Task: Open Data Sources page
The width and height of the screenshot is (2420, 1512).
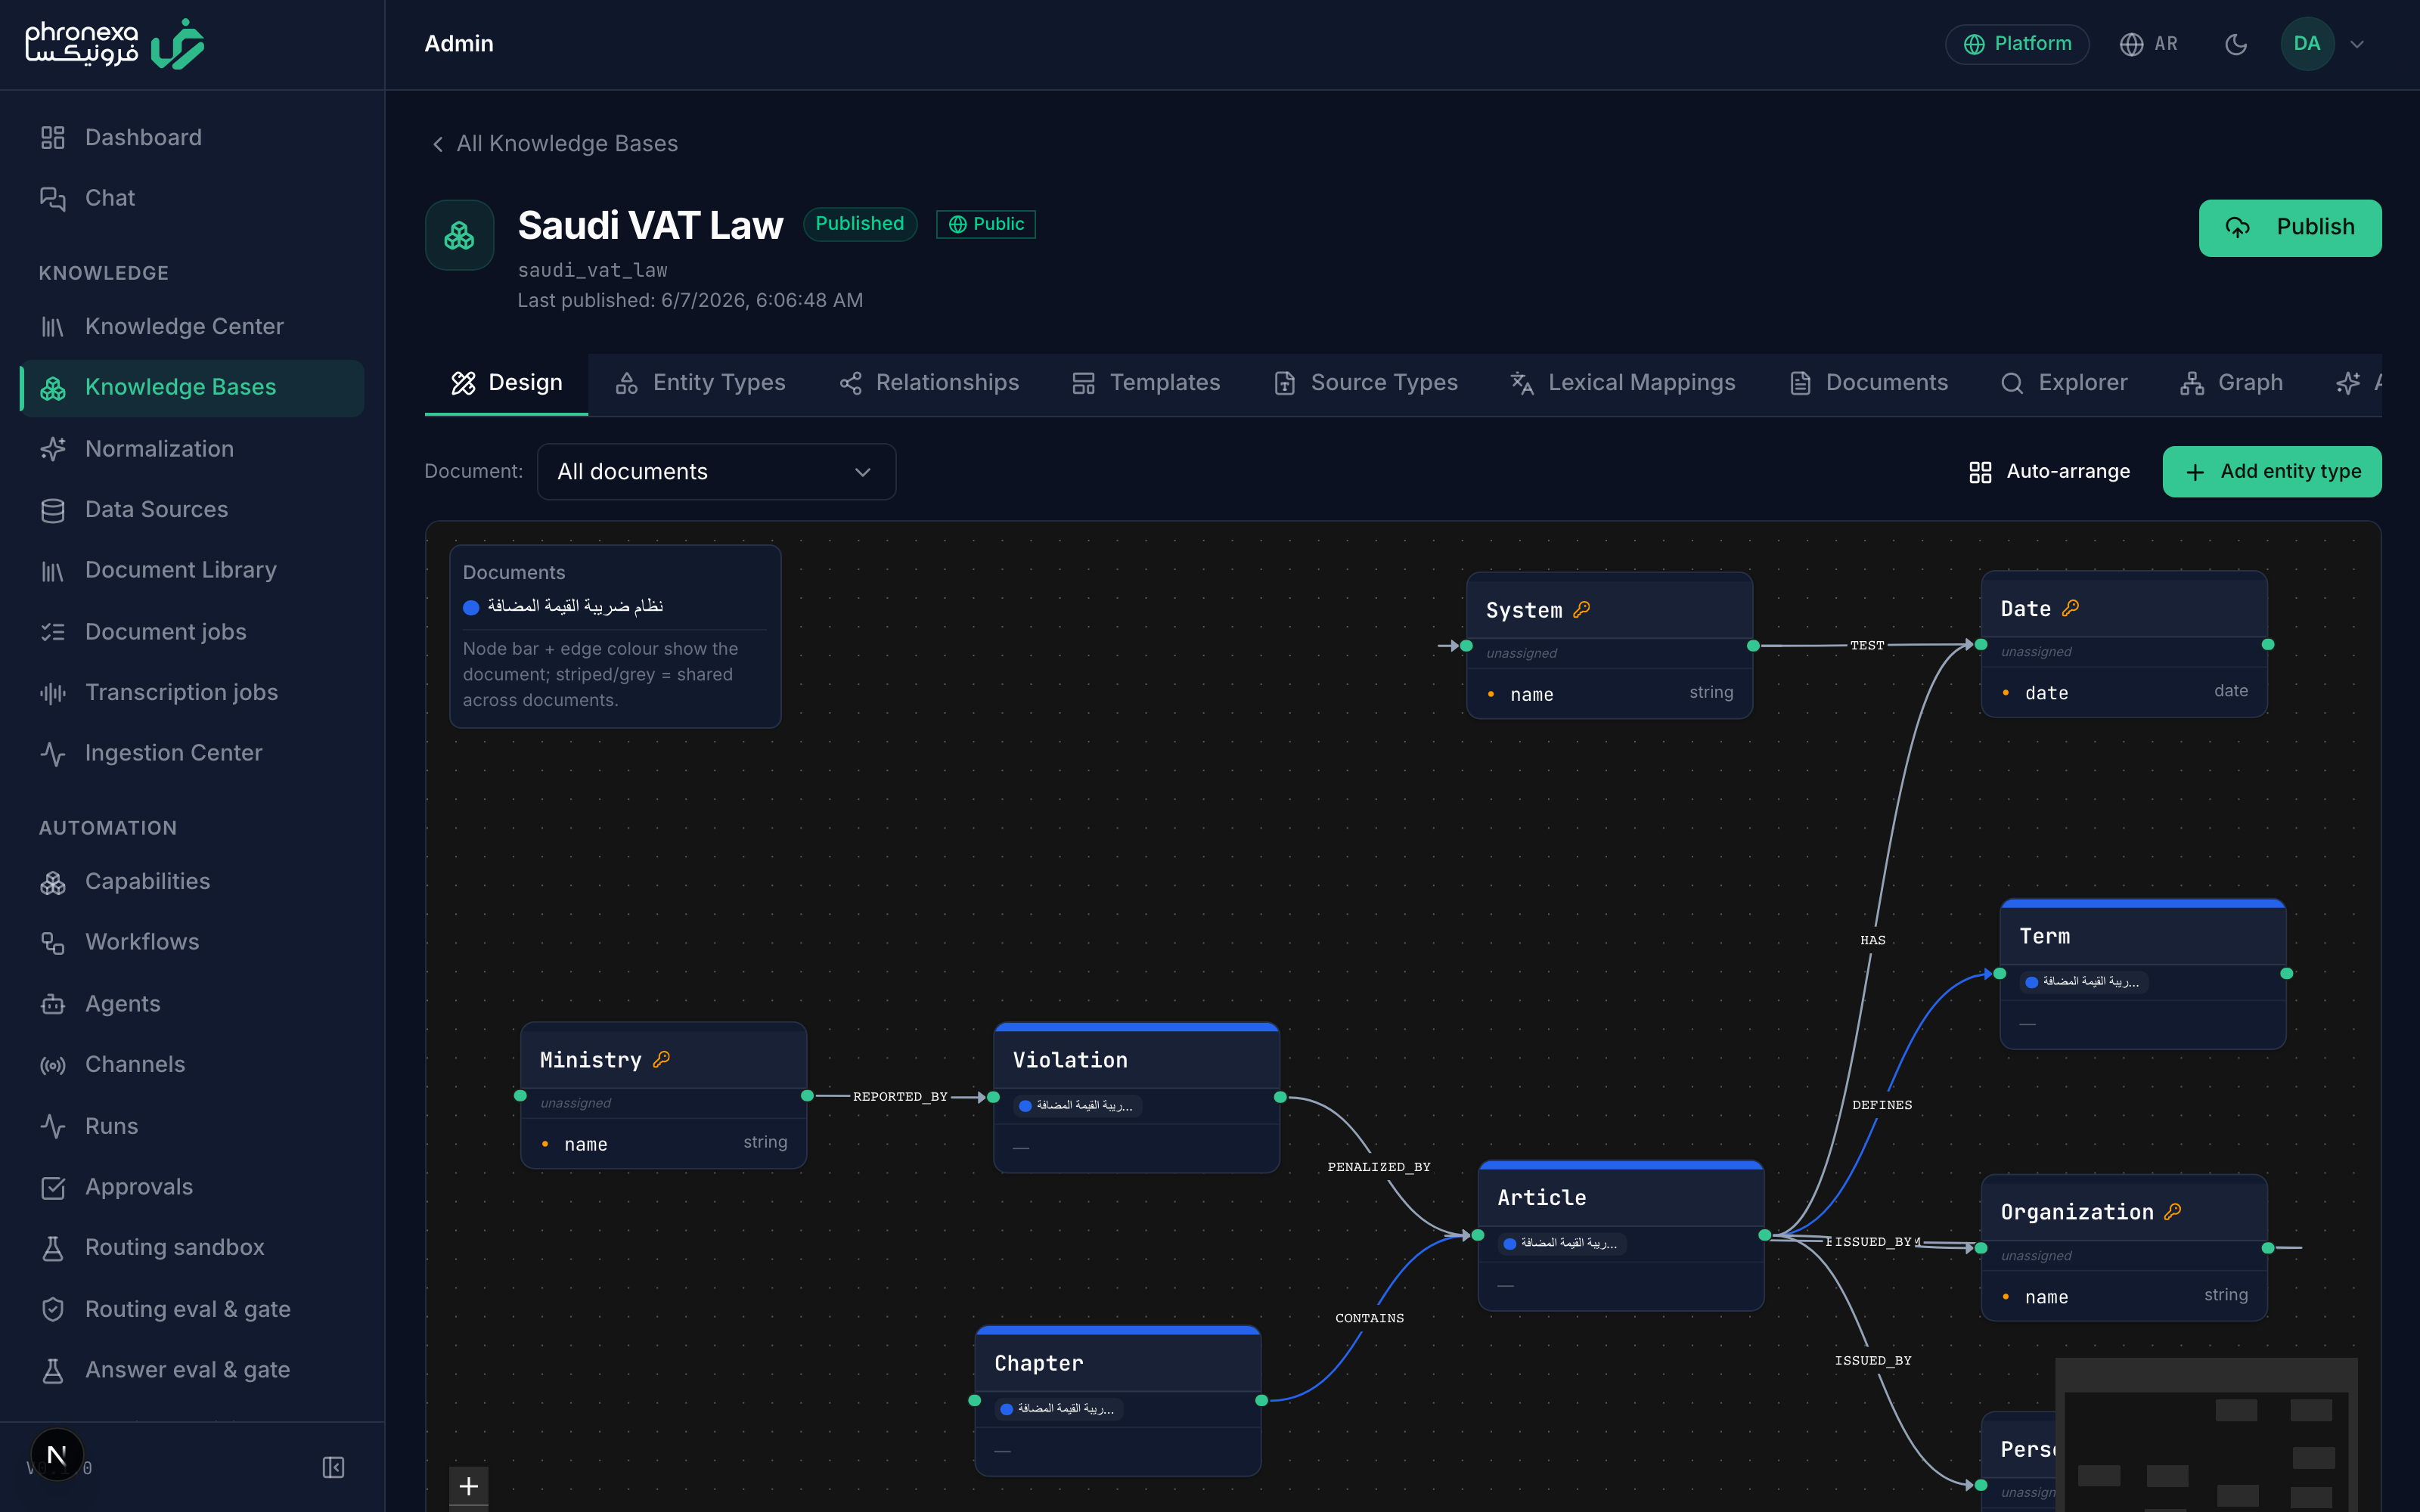Action: [x=191, y=509]
